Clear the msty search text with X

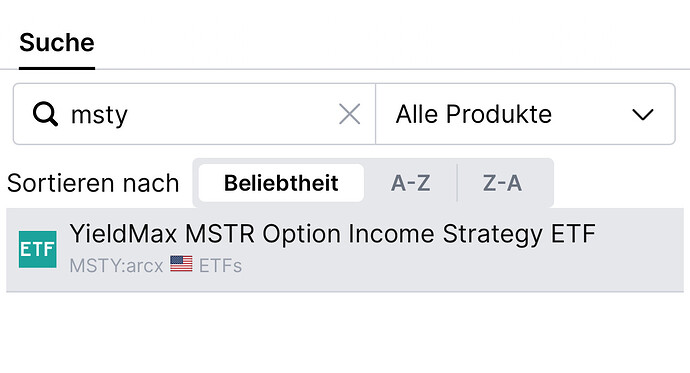pos(350,114)
